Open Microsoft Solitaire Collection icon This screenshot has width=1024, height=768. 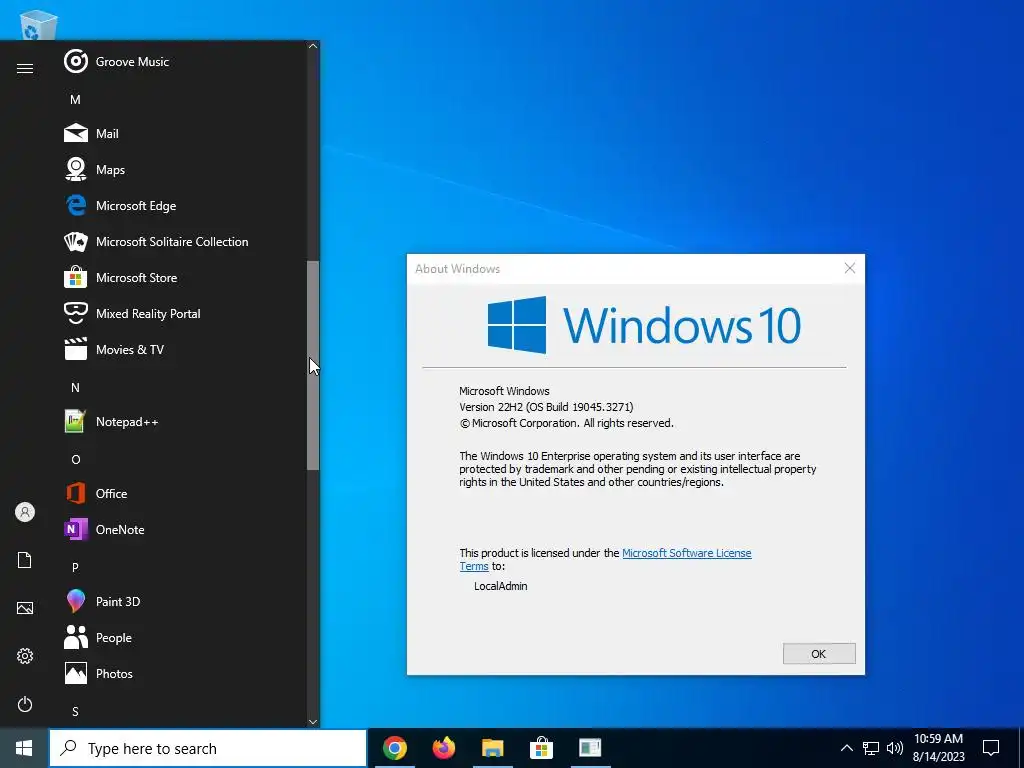pos(76,241)
